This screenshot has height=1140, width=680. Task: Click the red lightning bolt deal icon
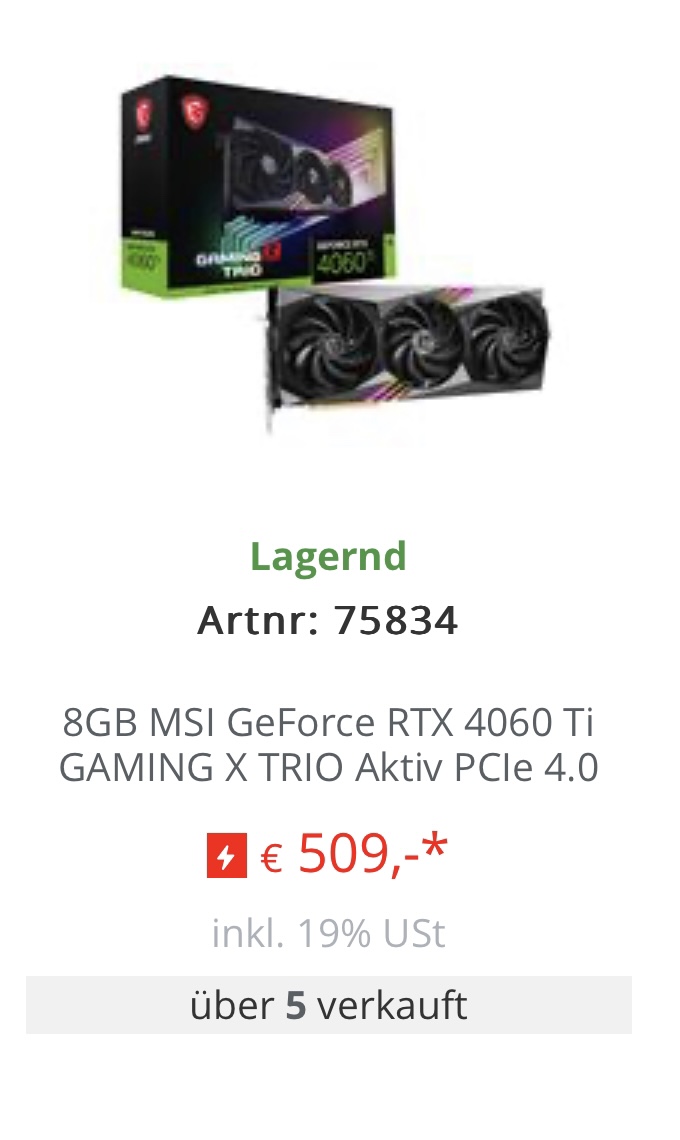pyautogui.click(x=226, y=855)
